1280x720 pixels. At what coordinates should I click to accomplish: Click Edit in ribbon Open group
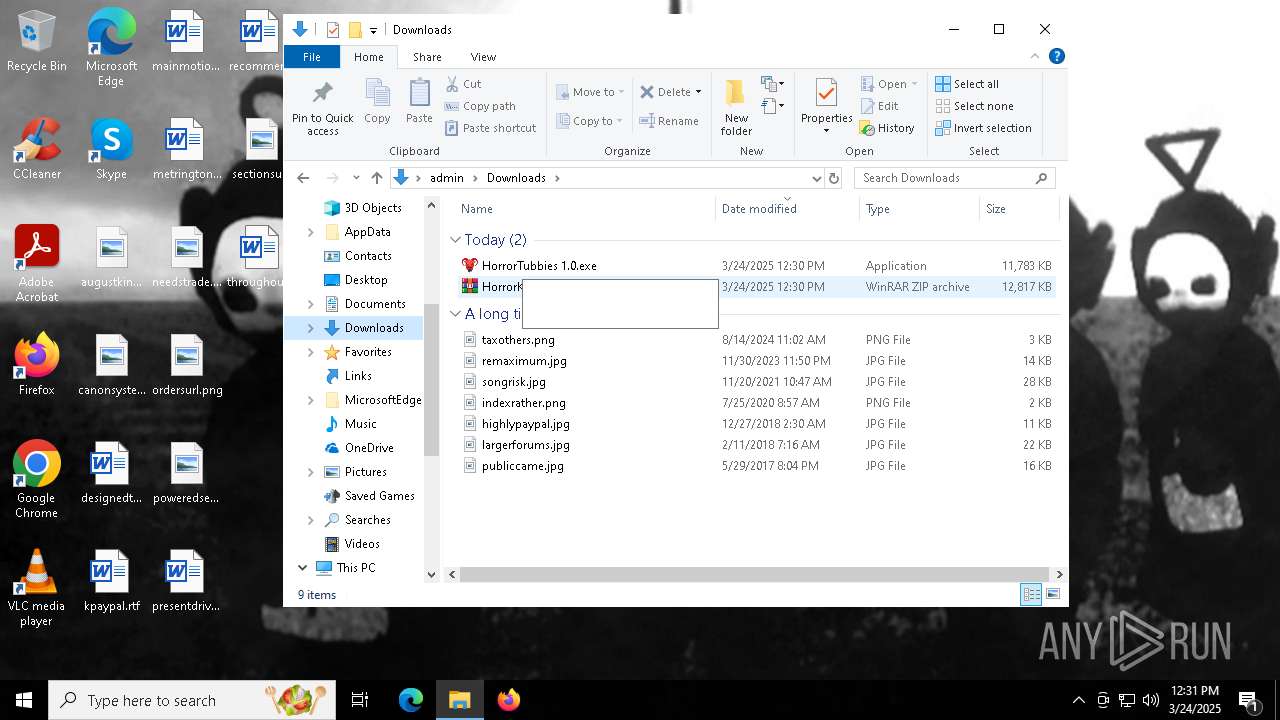tap(879, 106)
